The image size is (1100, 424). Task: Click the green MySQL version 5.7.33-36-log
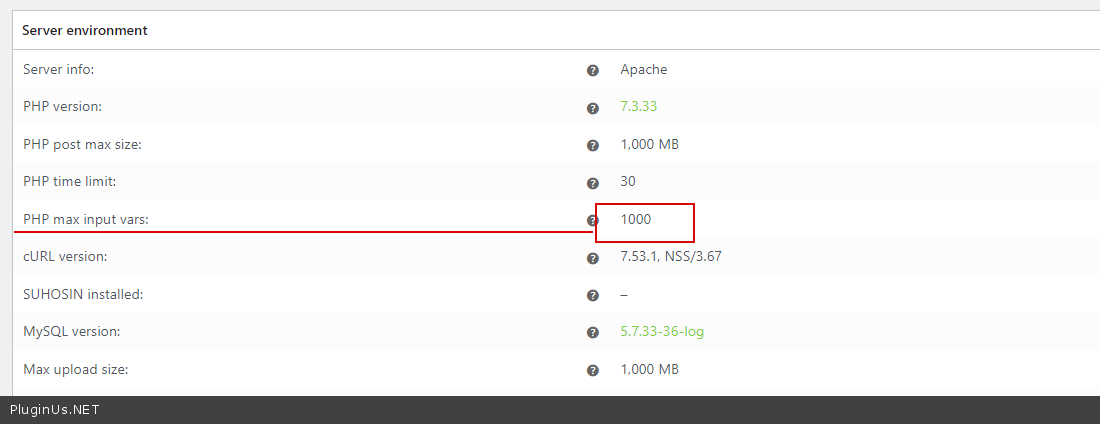(662, 331)
